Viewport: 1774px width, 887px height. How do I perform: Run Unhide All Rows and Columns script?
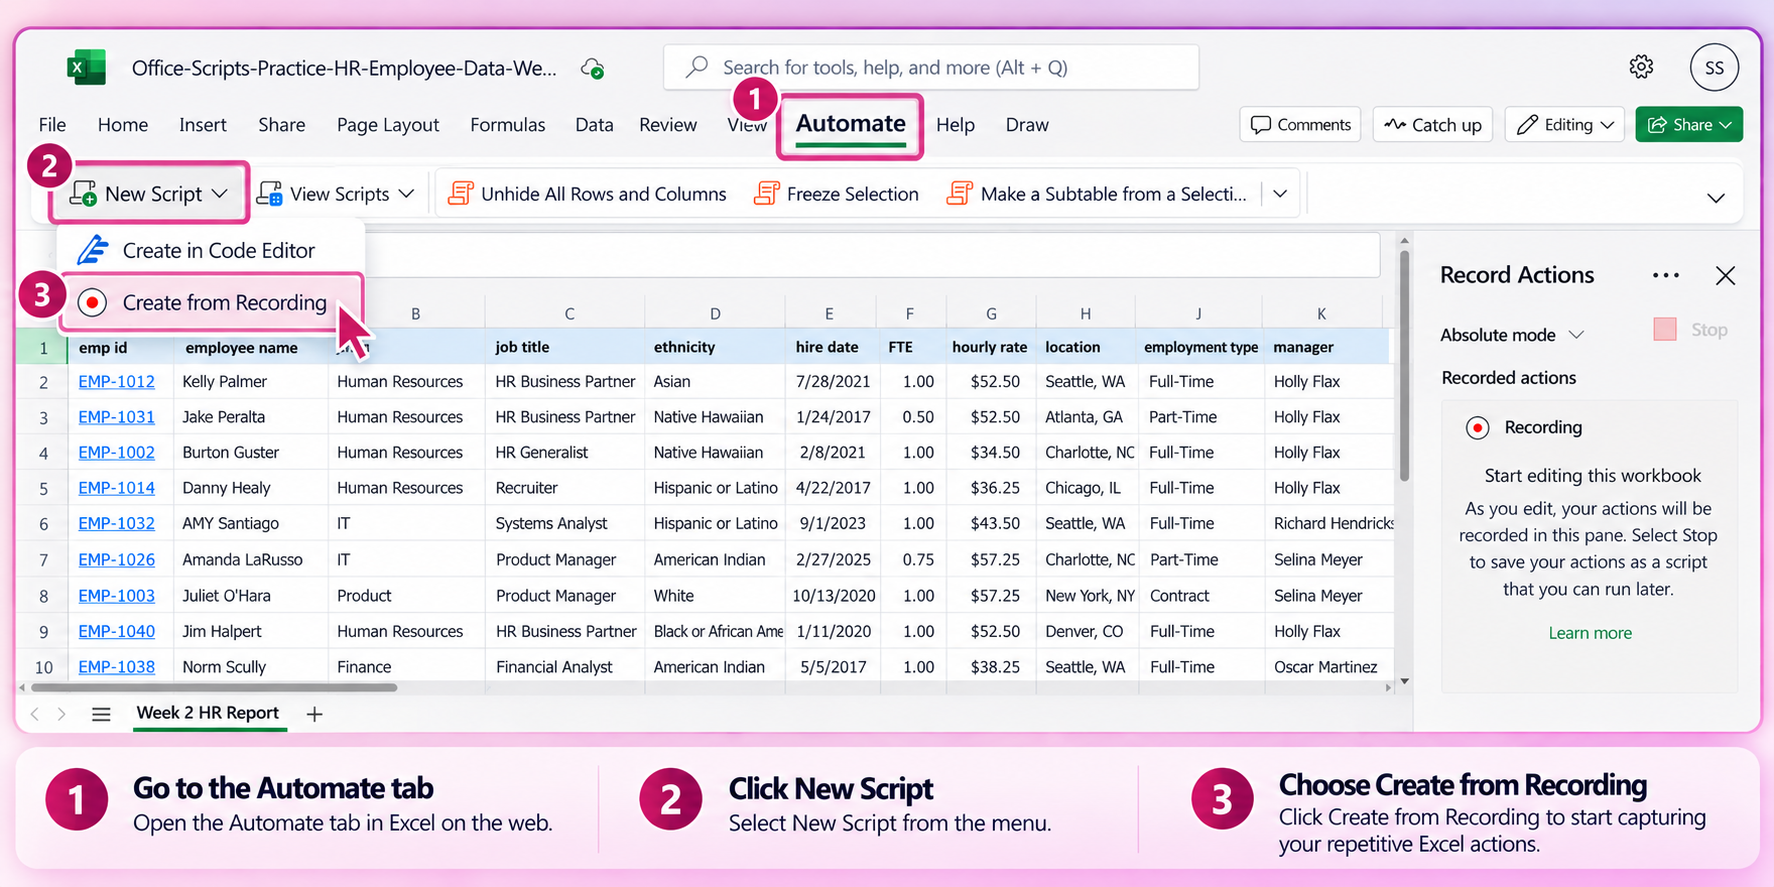point(587,193)
